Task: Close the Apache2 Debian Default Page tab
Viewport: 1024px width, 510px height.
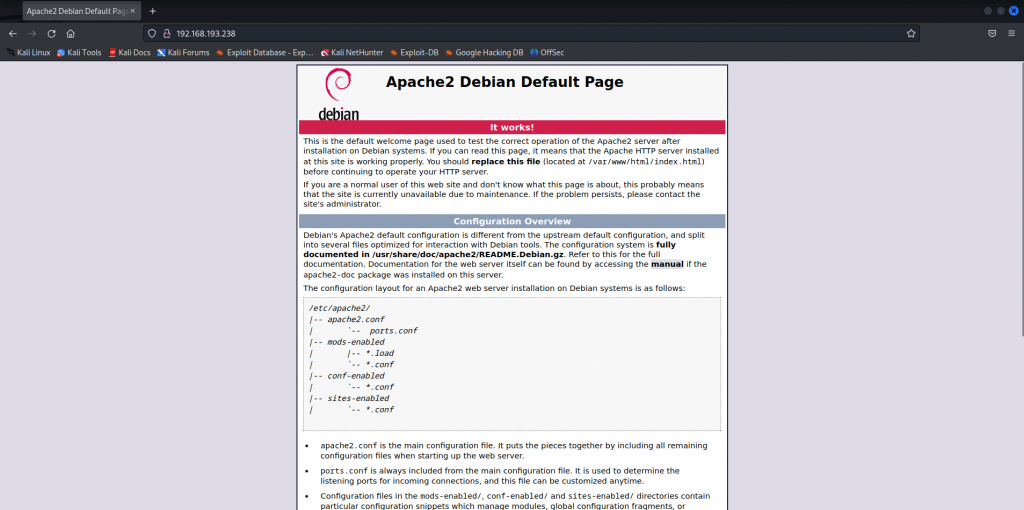Action: 133,11
